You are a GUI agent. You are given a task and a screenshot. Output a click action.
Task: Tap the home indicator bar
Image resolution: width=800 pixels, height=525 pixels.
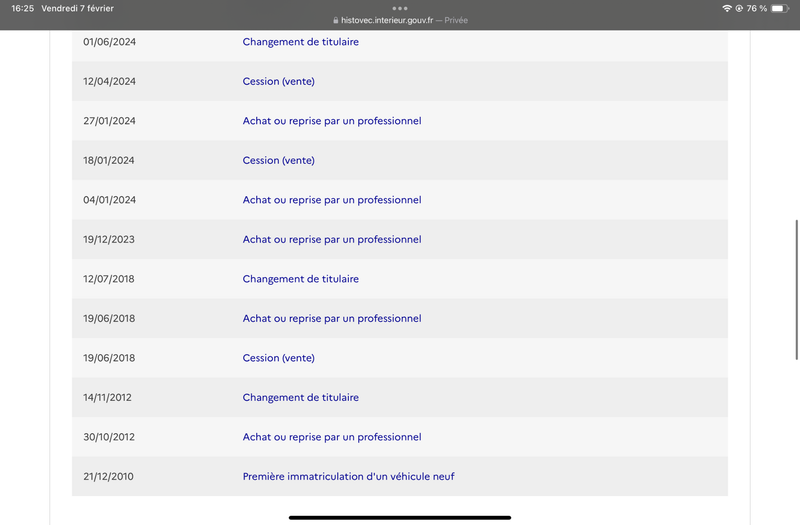[x=400, y=517]
